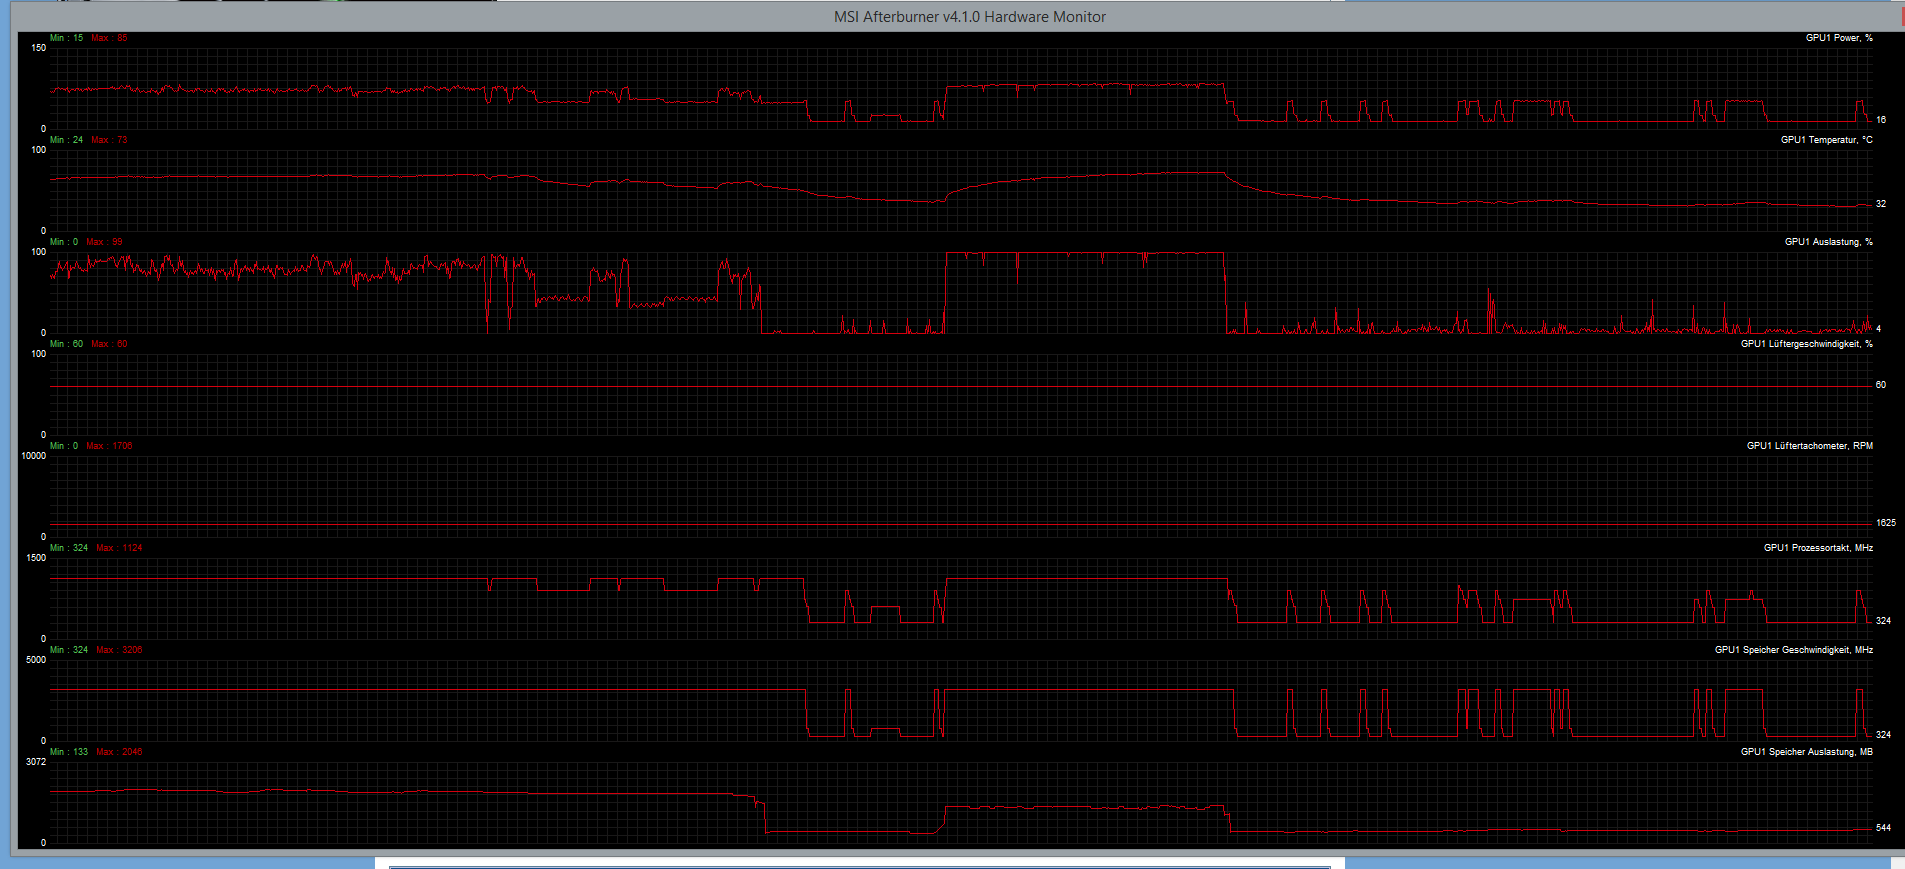Click the current fan tachometer value 1625
Image resolution: width=1905 pixels, height=869 pixels.
click(x=1886, y=523)
